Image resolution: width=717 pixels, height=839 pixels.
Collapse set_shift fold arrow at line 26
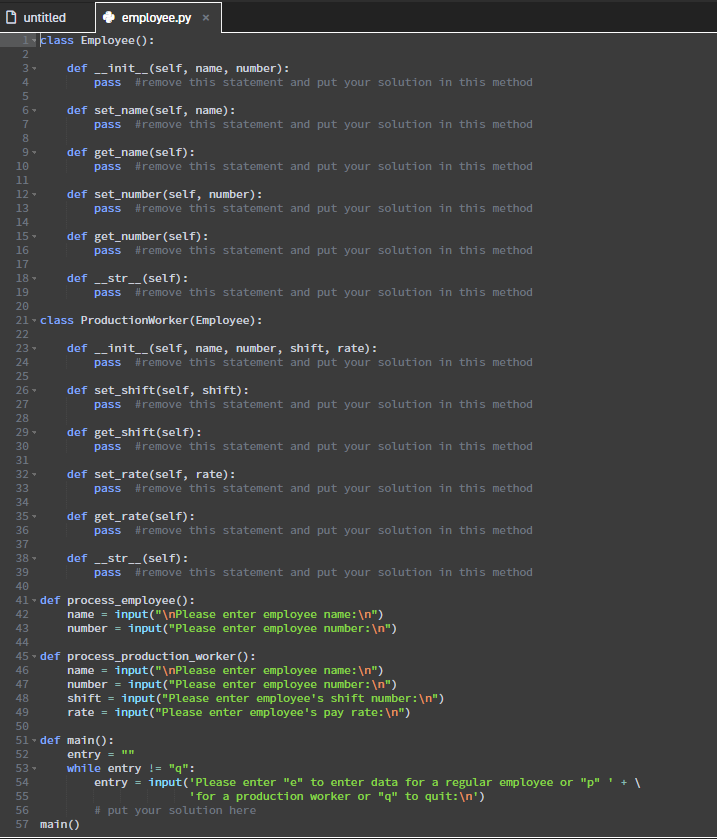click(34, 391)
